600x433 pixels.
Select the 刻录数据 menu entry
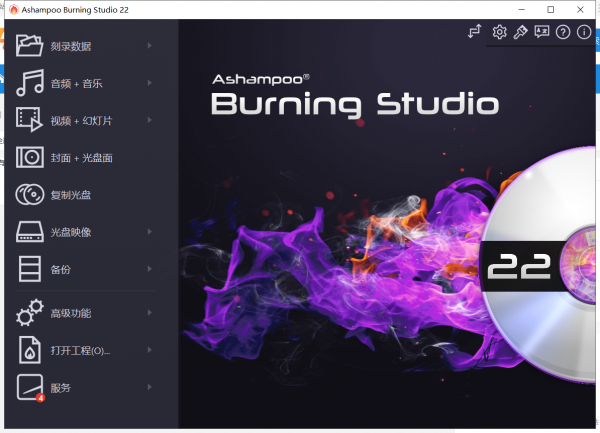coord(71,46)
